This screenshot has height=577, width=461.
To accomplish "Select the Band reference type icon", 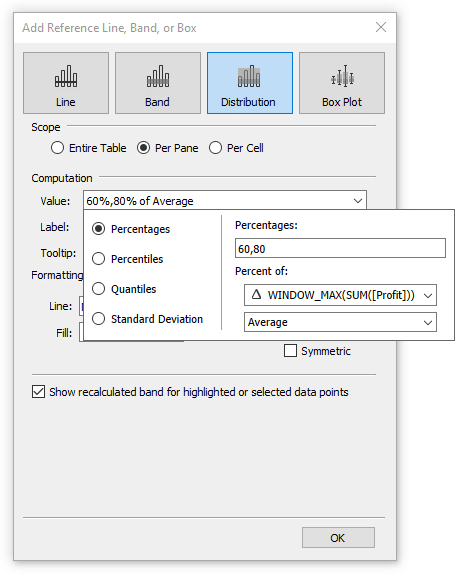I will 158,83.
